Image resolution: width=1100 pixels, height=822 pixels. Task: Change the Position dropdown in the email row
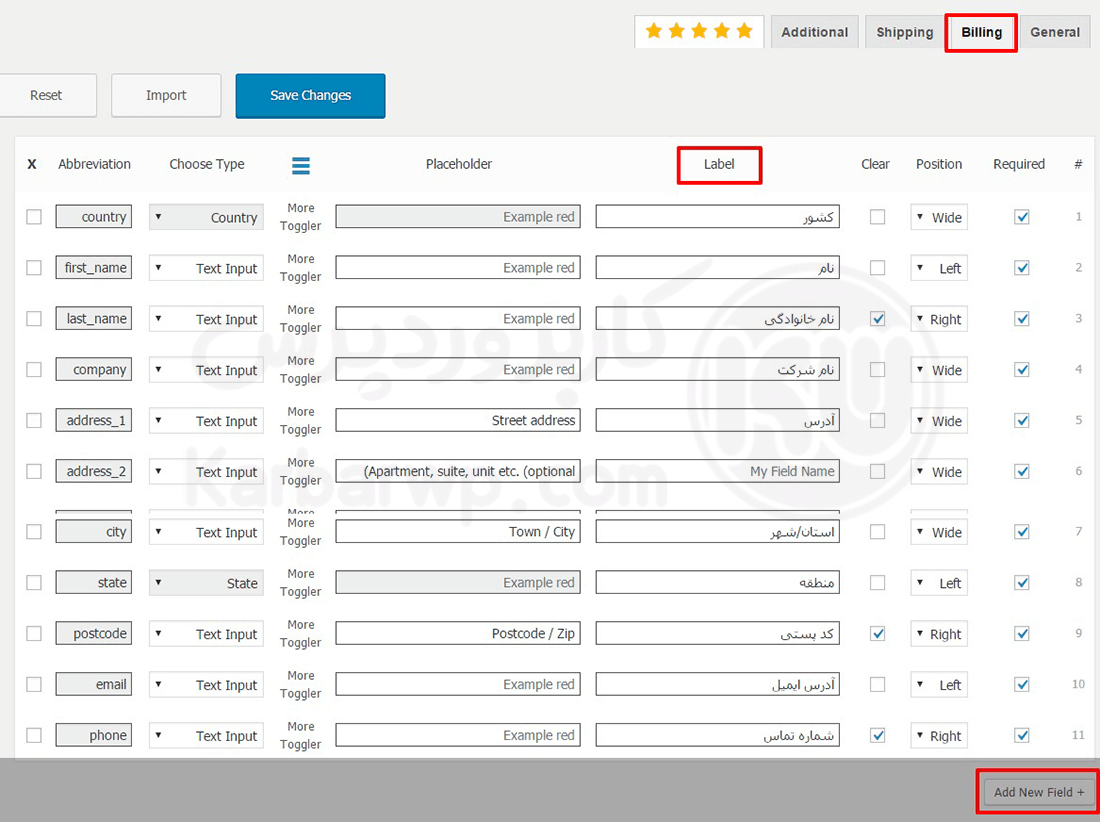[x=939, y=685]
